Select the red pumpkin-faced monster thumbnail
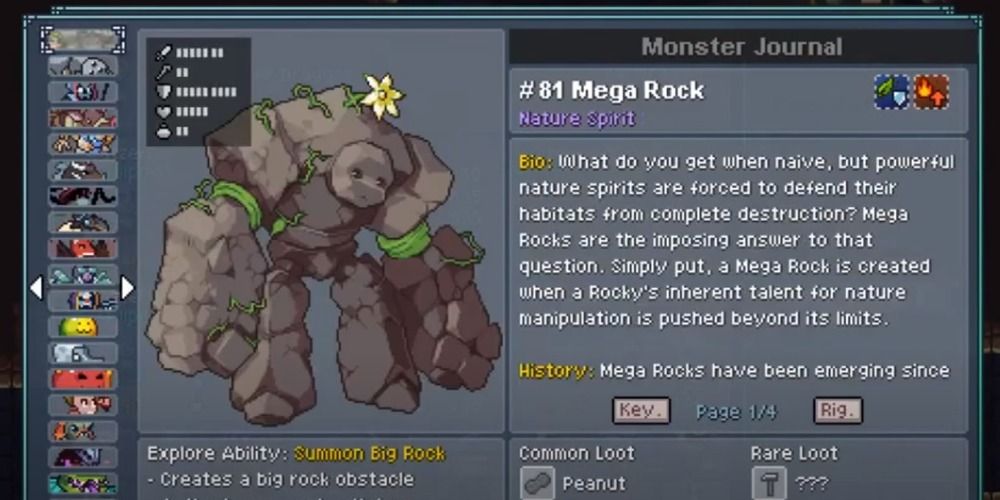 pos(82,379)
